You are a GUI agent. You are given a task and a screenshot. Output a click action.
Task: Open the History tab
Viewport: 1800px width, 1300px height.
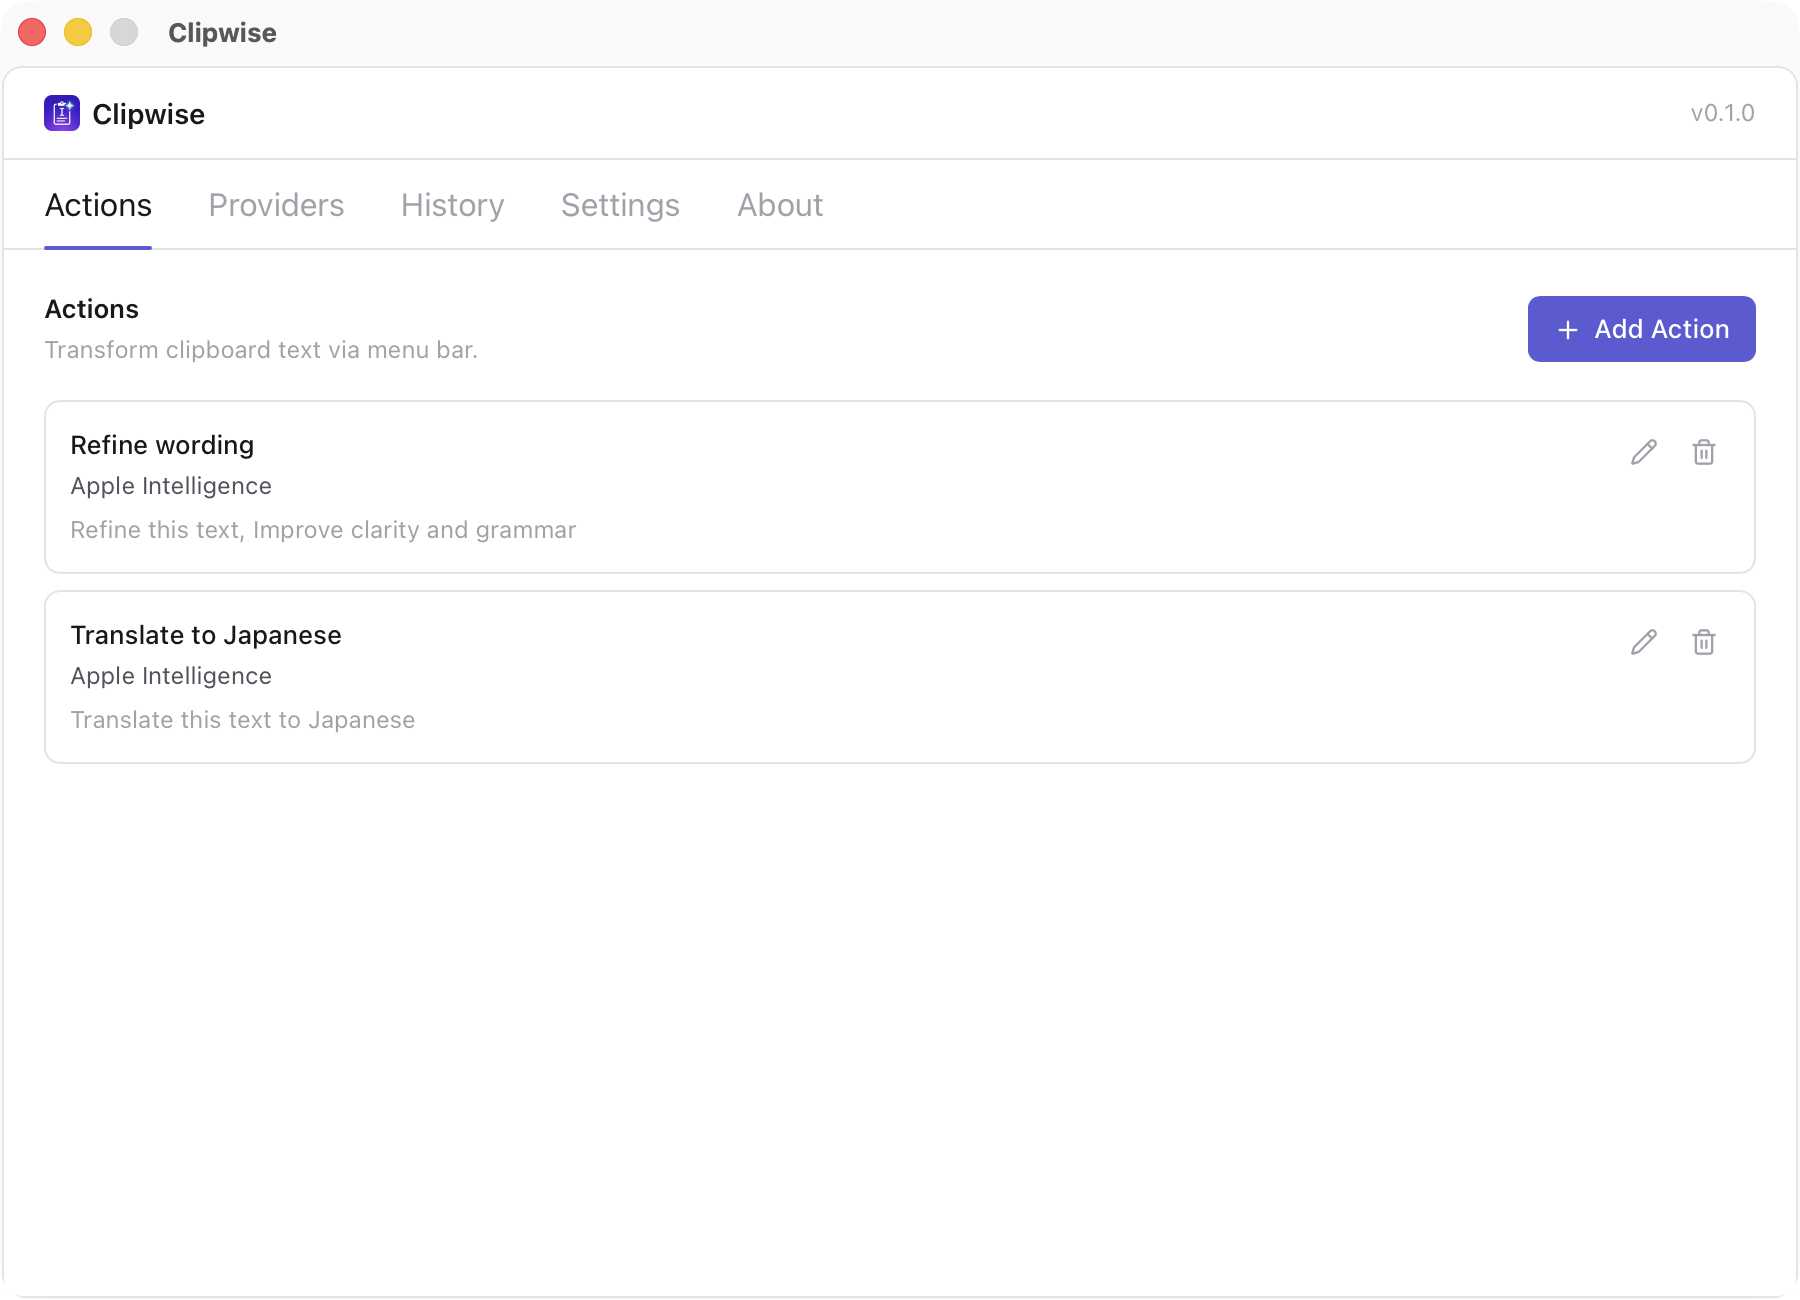click(451, 205)
